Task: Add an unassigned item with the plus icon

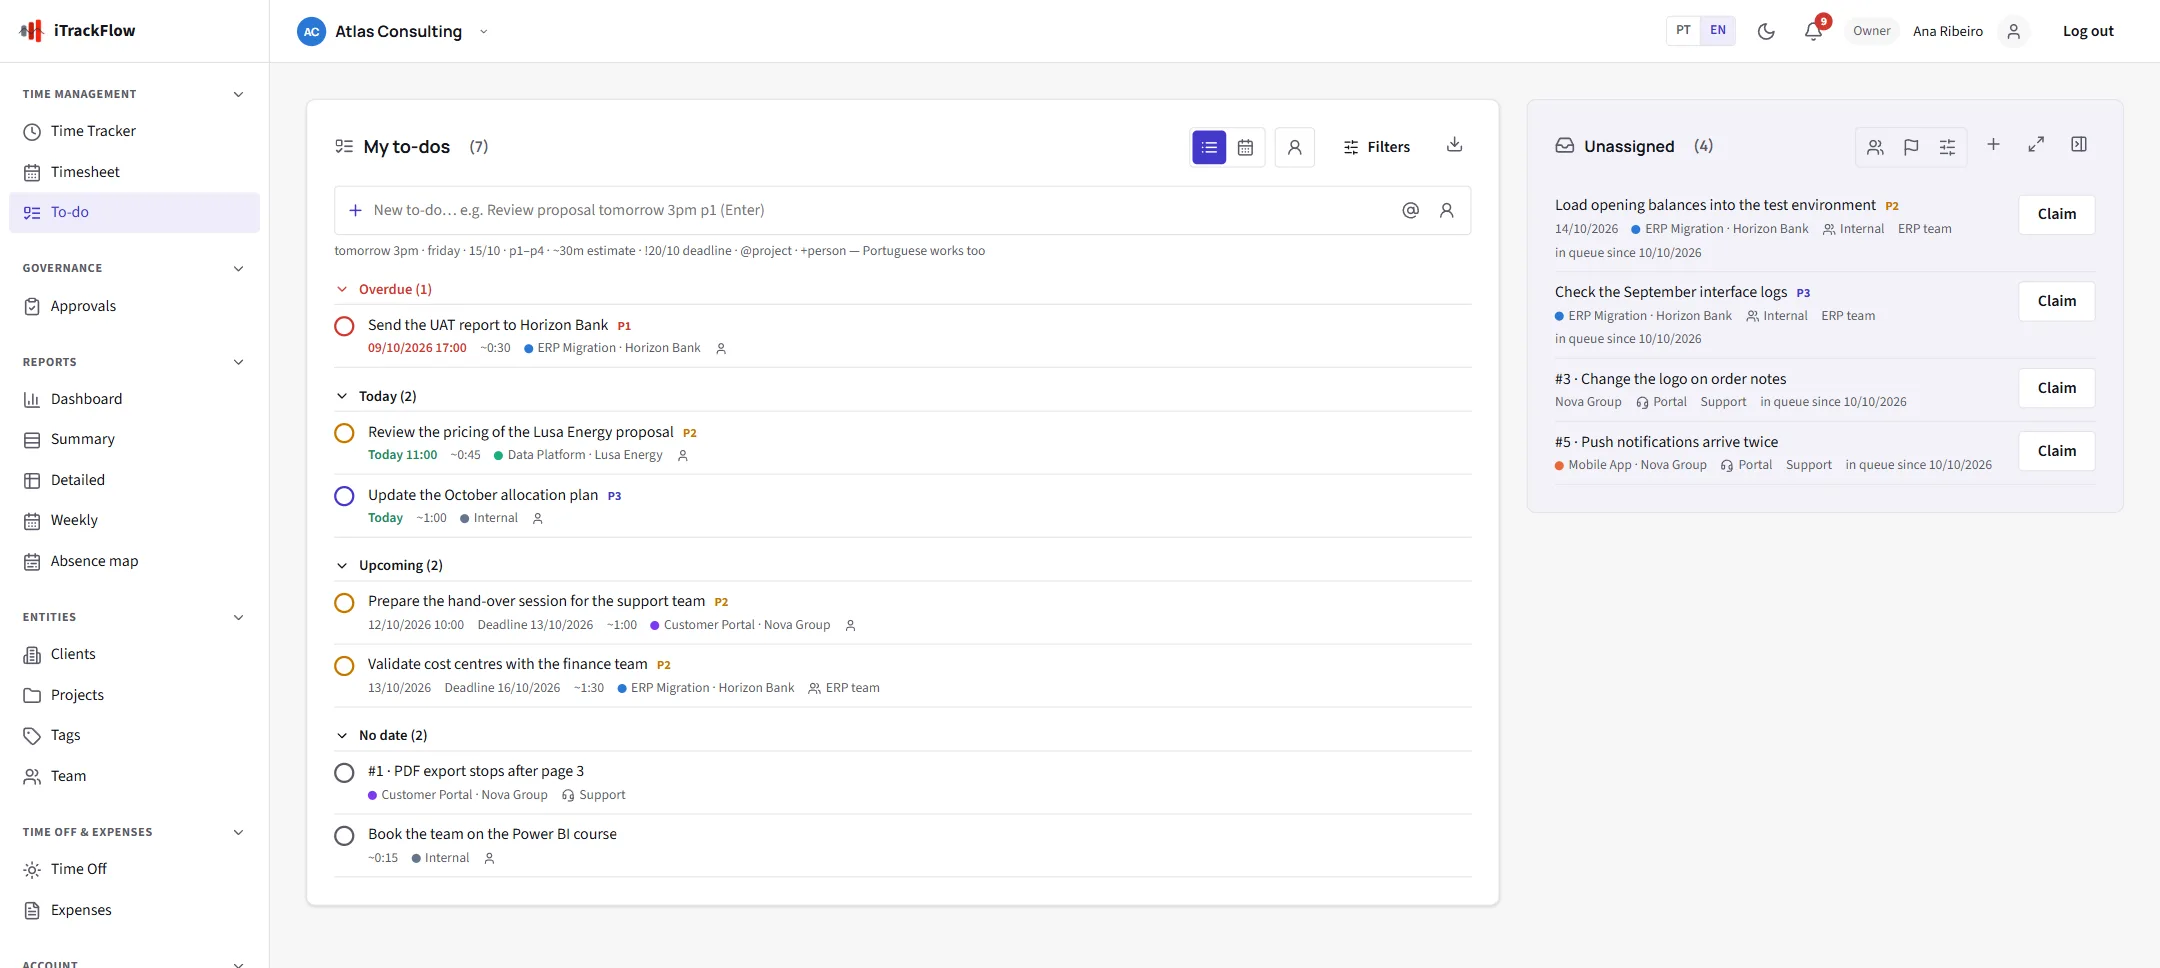Action: pyautogui.click(x=1993, y=144)
